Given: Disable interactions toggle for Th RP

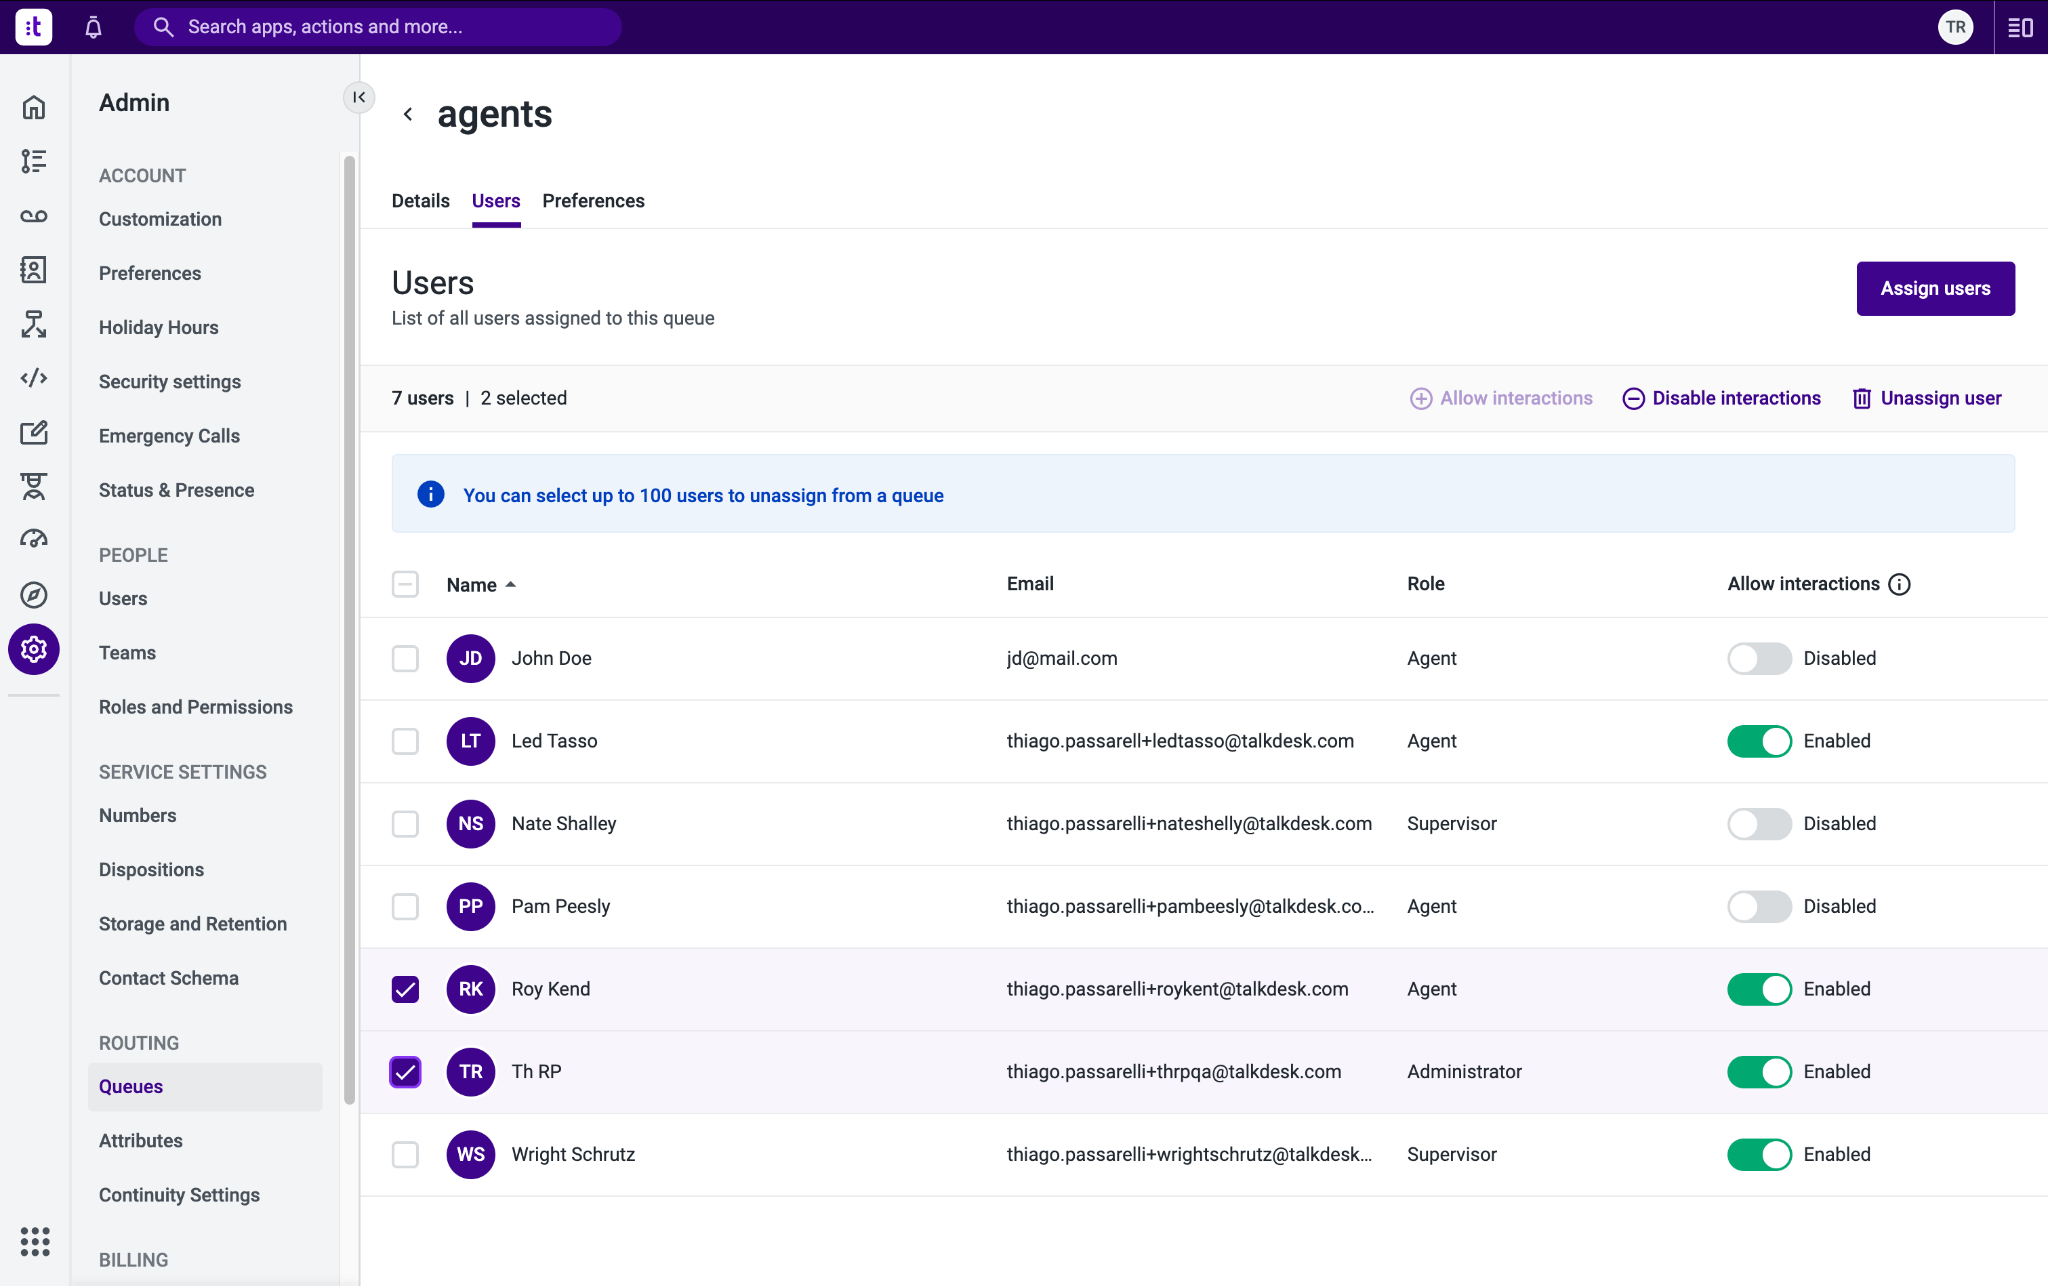Looking at the screenshot, I should click(x=1759, y=1072).
